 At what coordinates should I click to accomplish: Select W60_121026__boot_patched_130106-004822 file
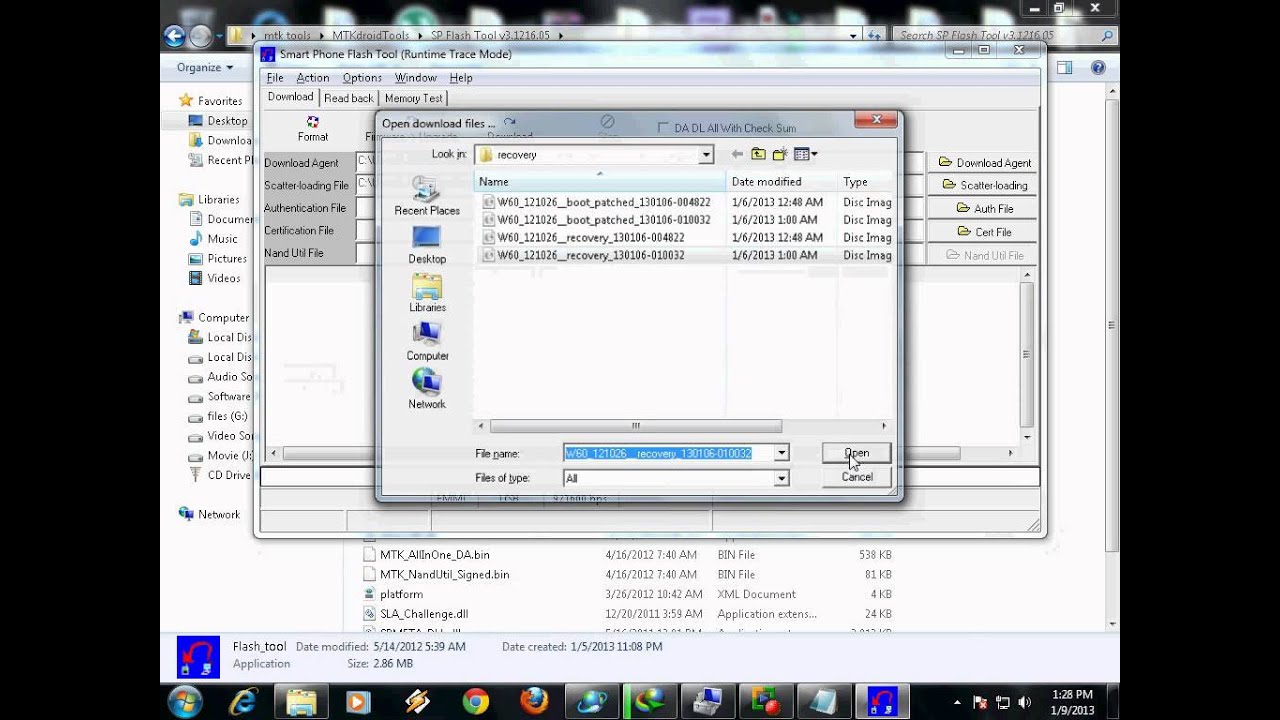[x=596, y=202]
